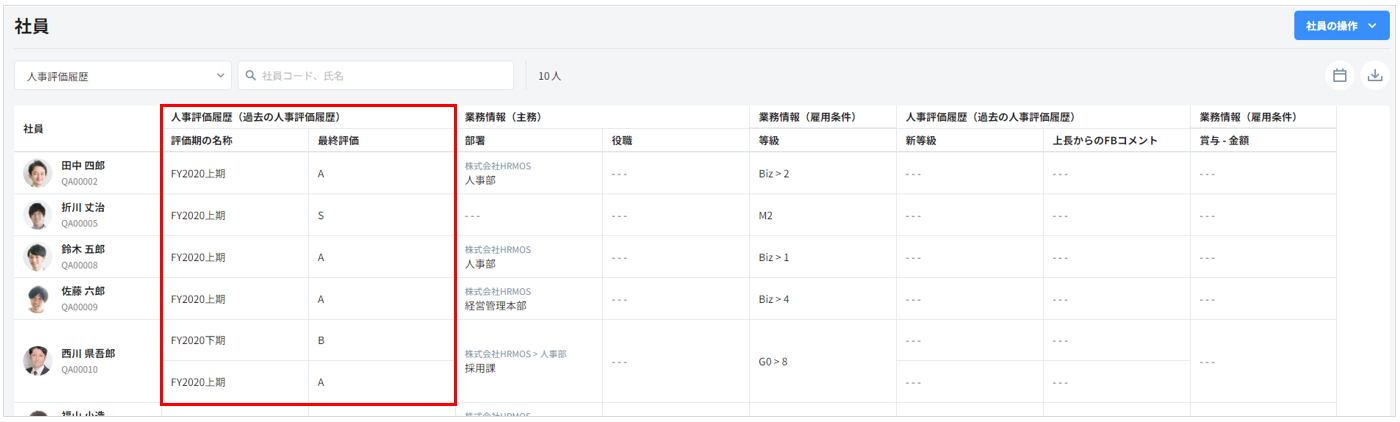Screen dimensions: 1400x422
Task: Click the 賞与 - 金額 column header
Action: click(1224, 141)
